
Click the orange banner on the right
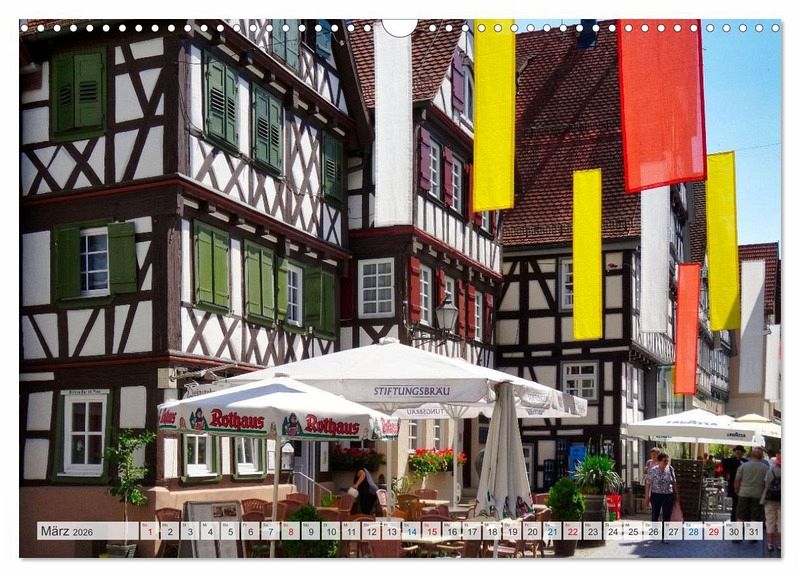686,328
